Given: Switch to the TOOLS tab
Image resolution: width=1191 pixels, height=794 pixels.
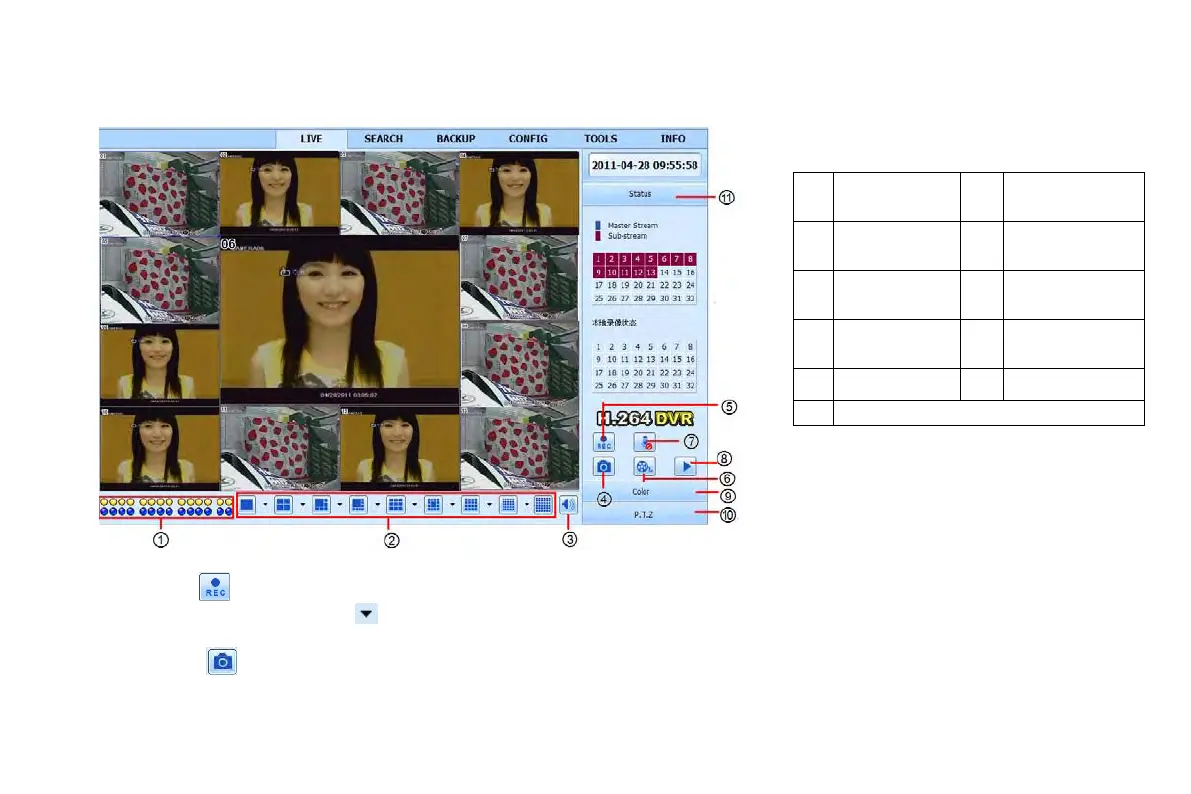Looking at the screenshot, I should click(601, 139).
